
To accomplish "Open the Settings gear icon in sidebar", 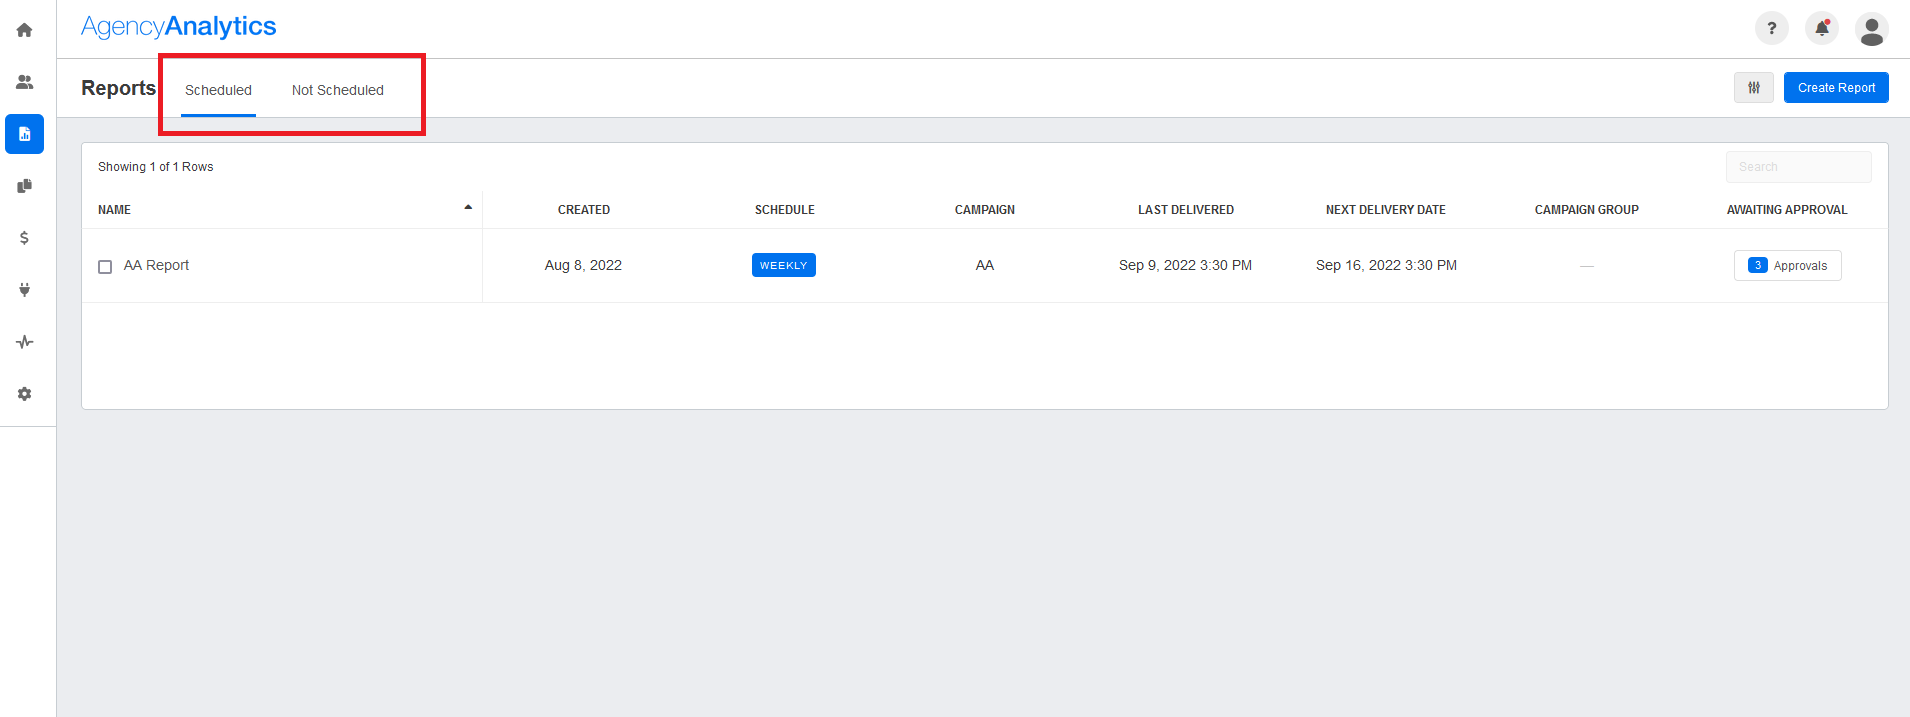I will point(24,394).
